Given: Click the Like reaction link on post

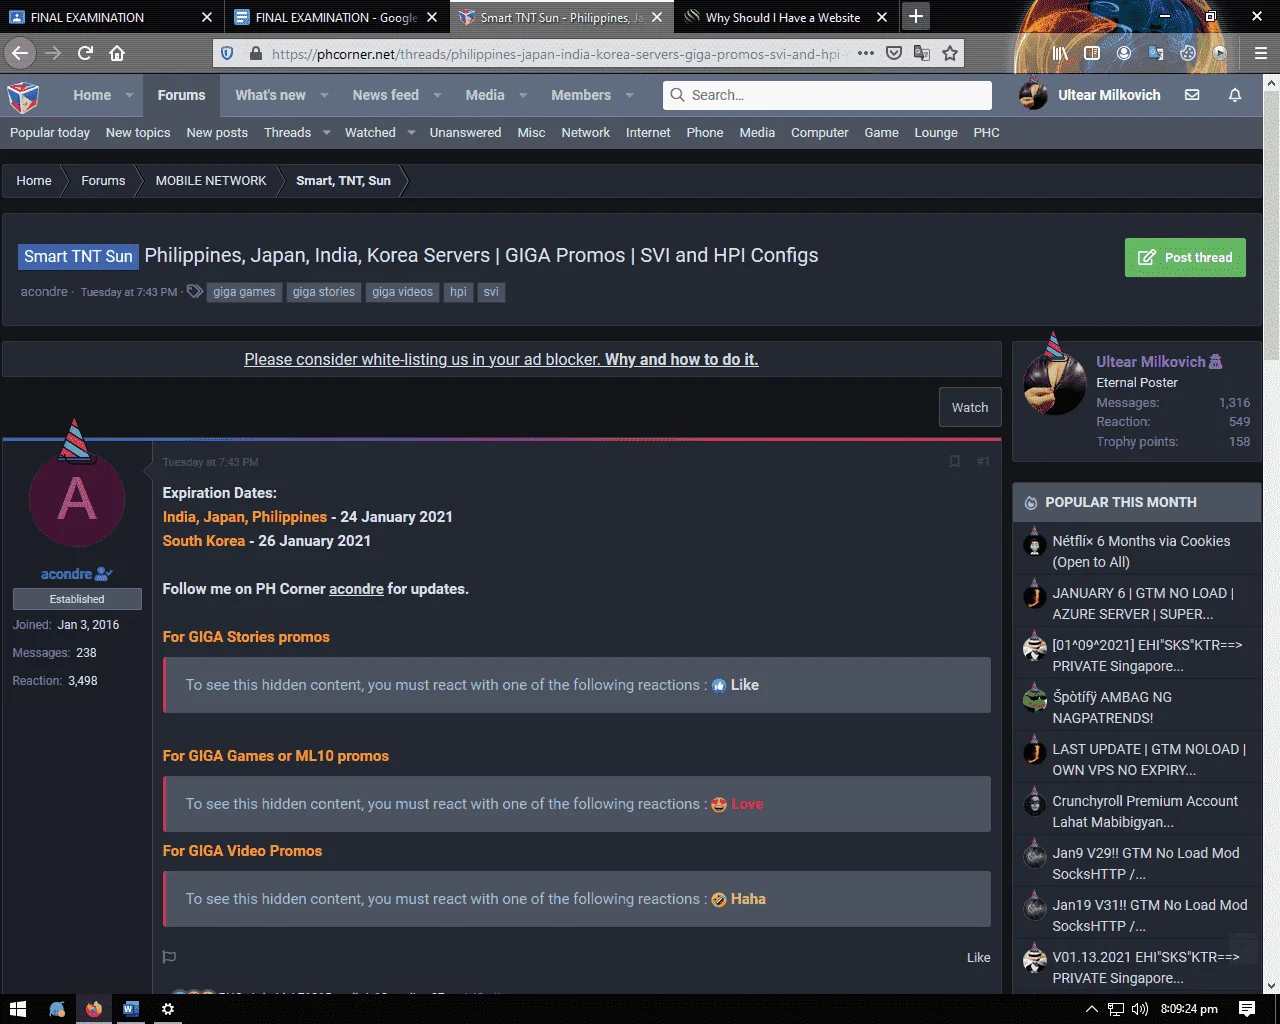Looking at the screenshot, I should 978,957.
